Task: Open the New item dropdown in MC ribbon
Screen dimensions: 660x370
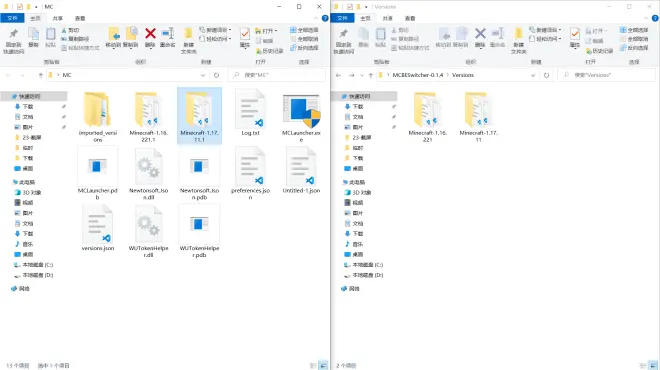Action: 216,30
